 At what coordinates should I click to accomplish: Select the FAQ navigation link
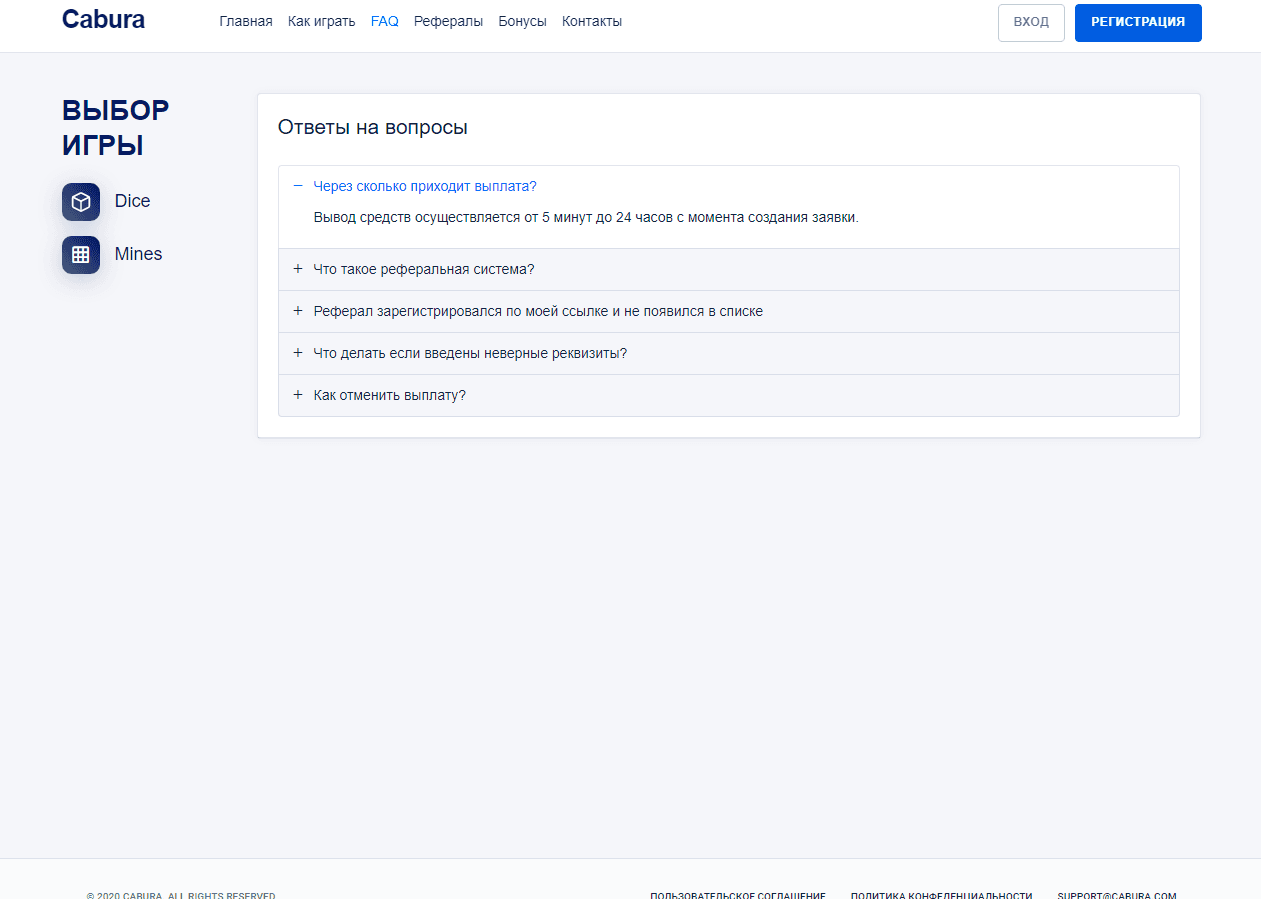pyautogui.click(x=384, y=22)
